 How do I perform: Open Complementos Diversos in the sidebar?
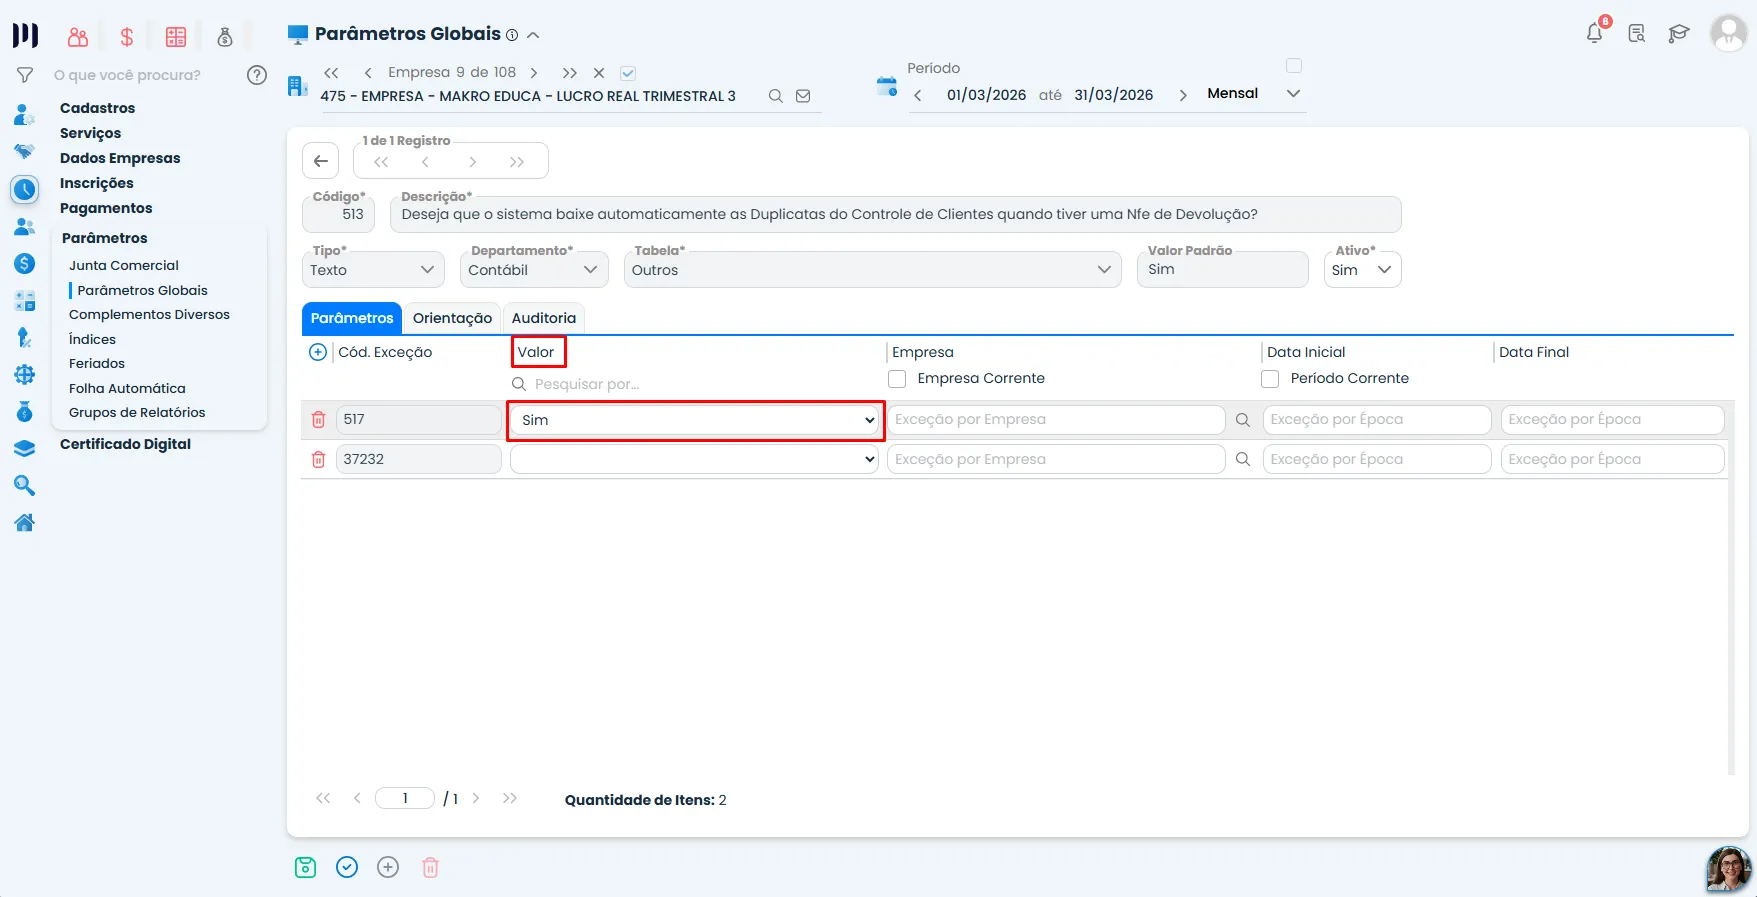tap(149, 314)
